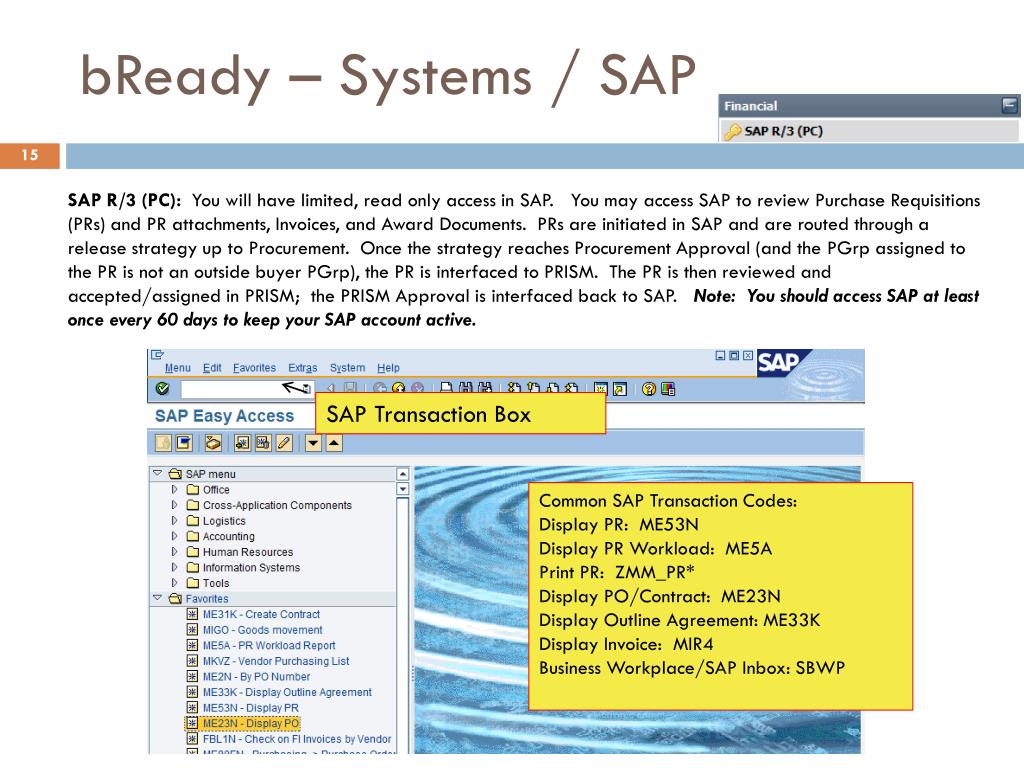Image resolution: width=1024 pixels, height=768 pixels.
Task: Click the First Page icon
Action: tap(515, 389)
